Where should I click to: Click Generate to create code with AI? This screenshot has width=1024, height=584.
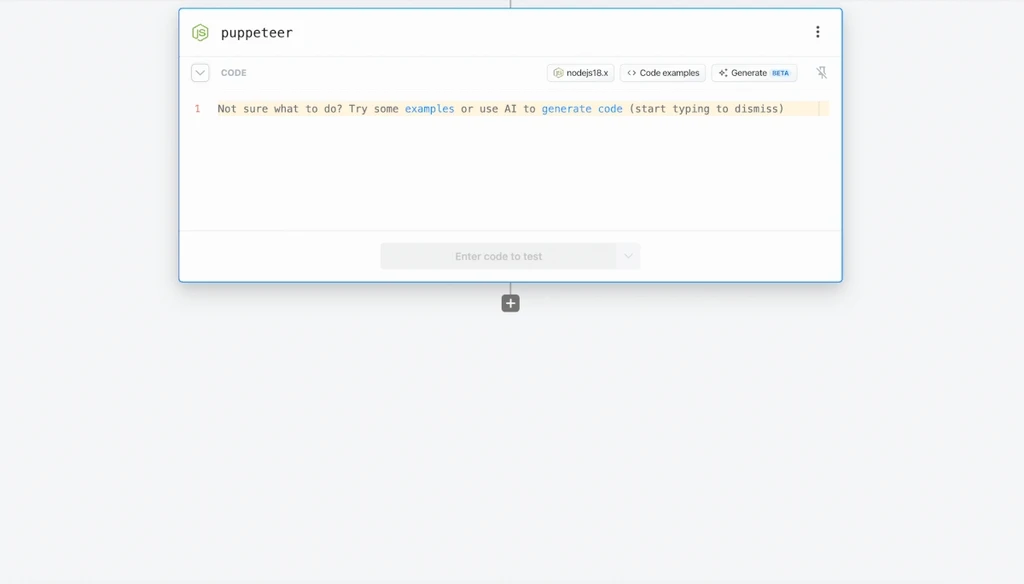(748, 73)
